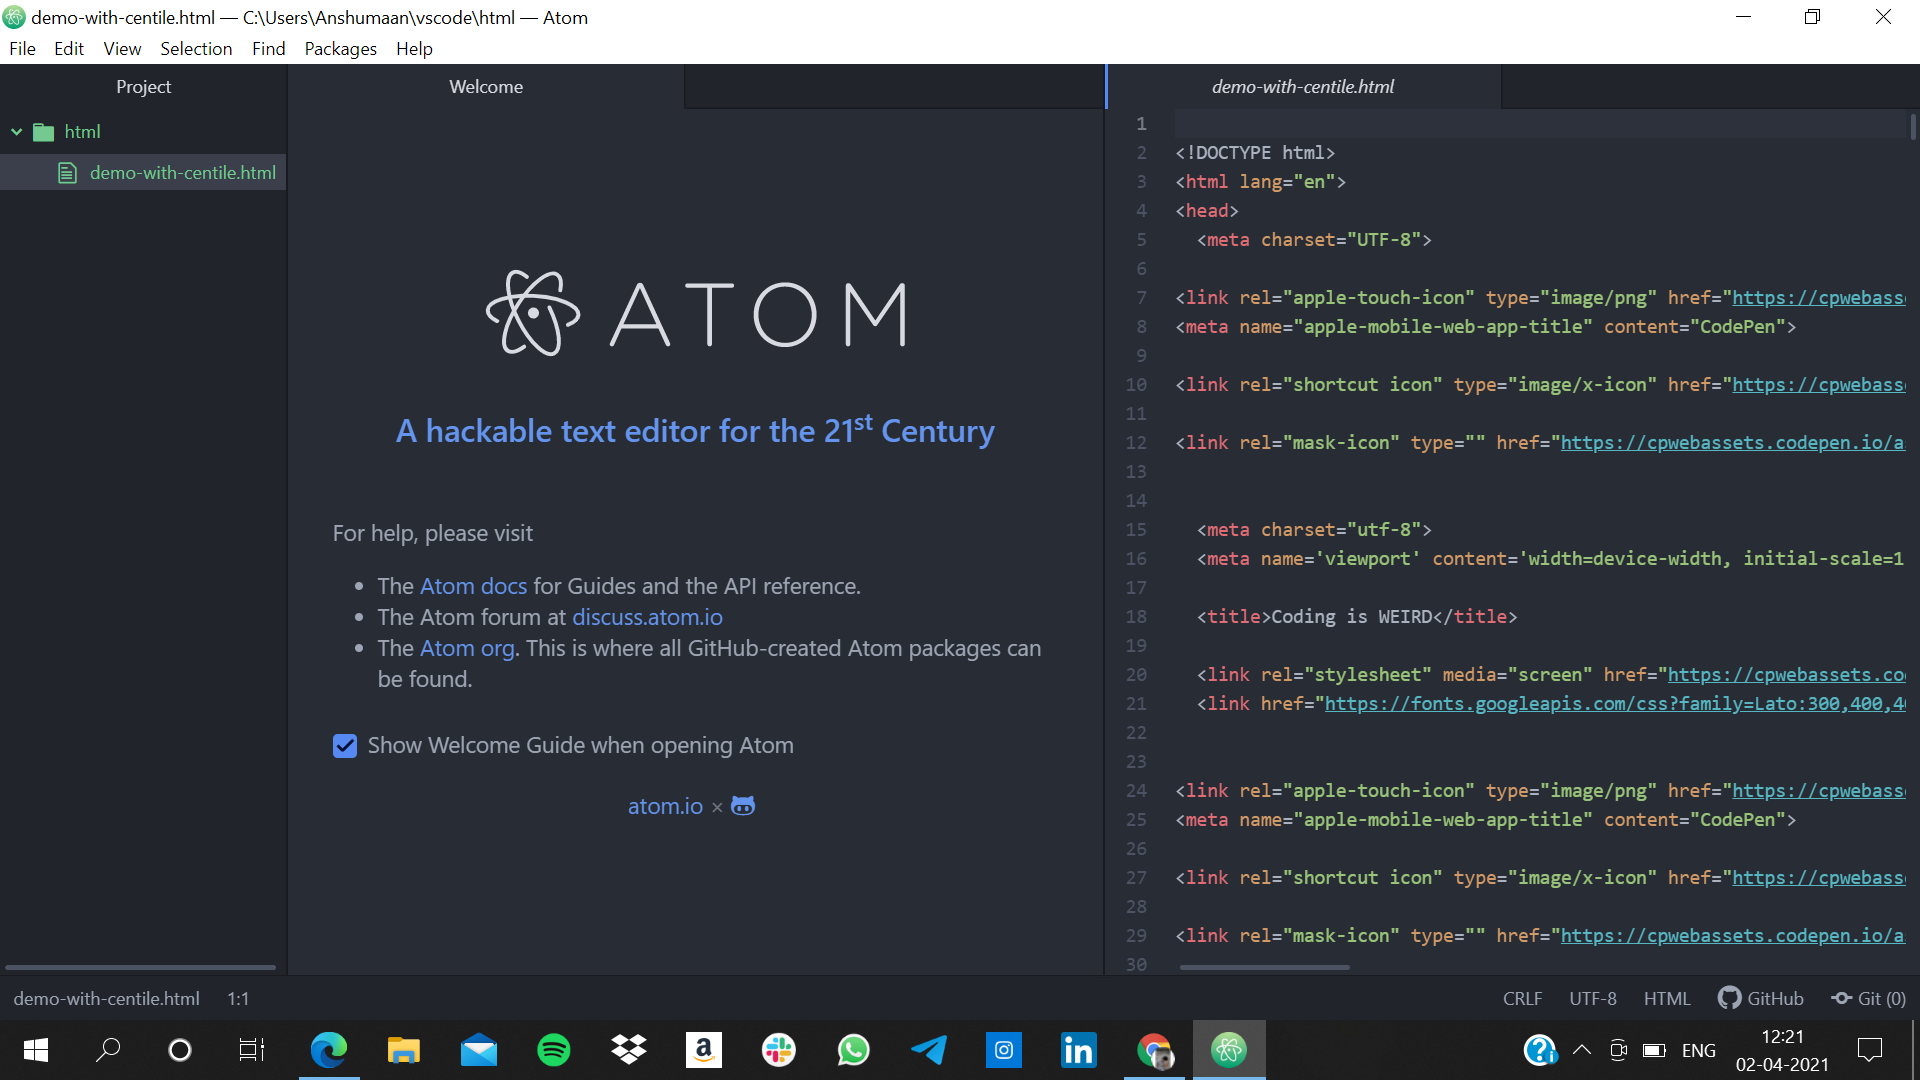Launch Slack from the taskbar
This screenshot has height=1080, width=1920.
[x=778, y=1050]
